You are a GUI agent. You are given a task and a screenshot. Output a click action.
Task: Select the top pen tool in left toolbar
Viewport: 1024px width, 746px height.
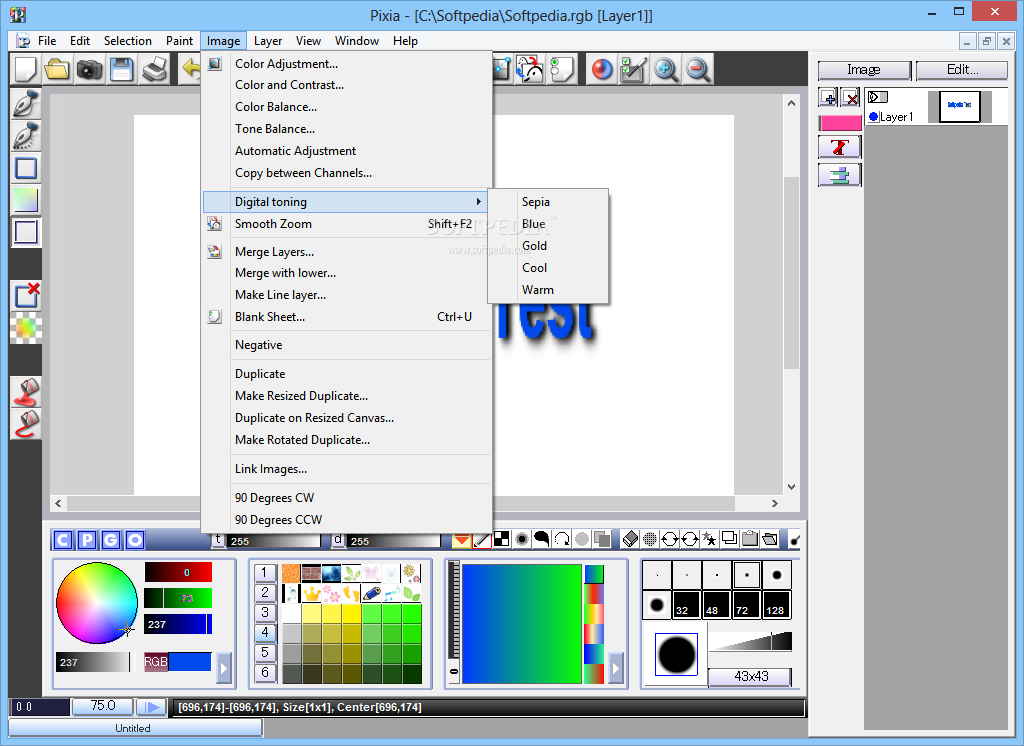25,103
